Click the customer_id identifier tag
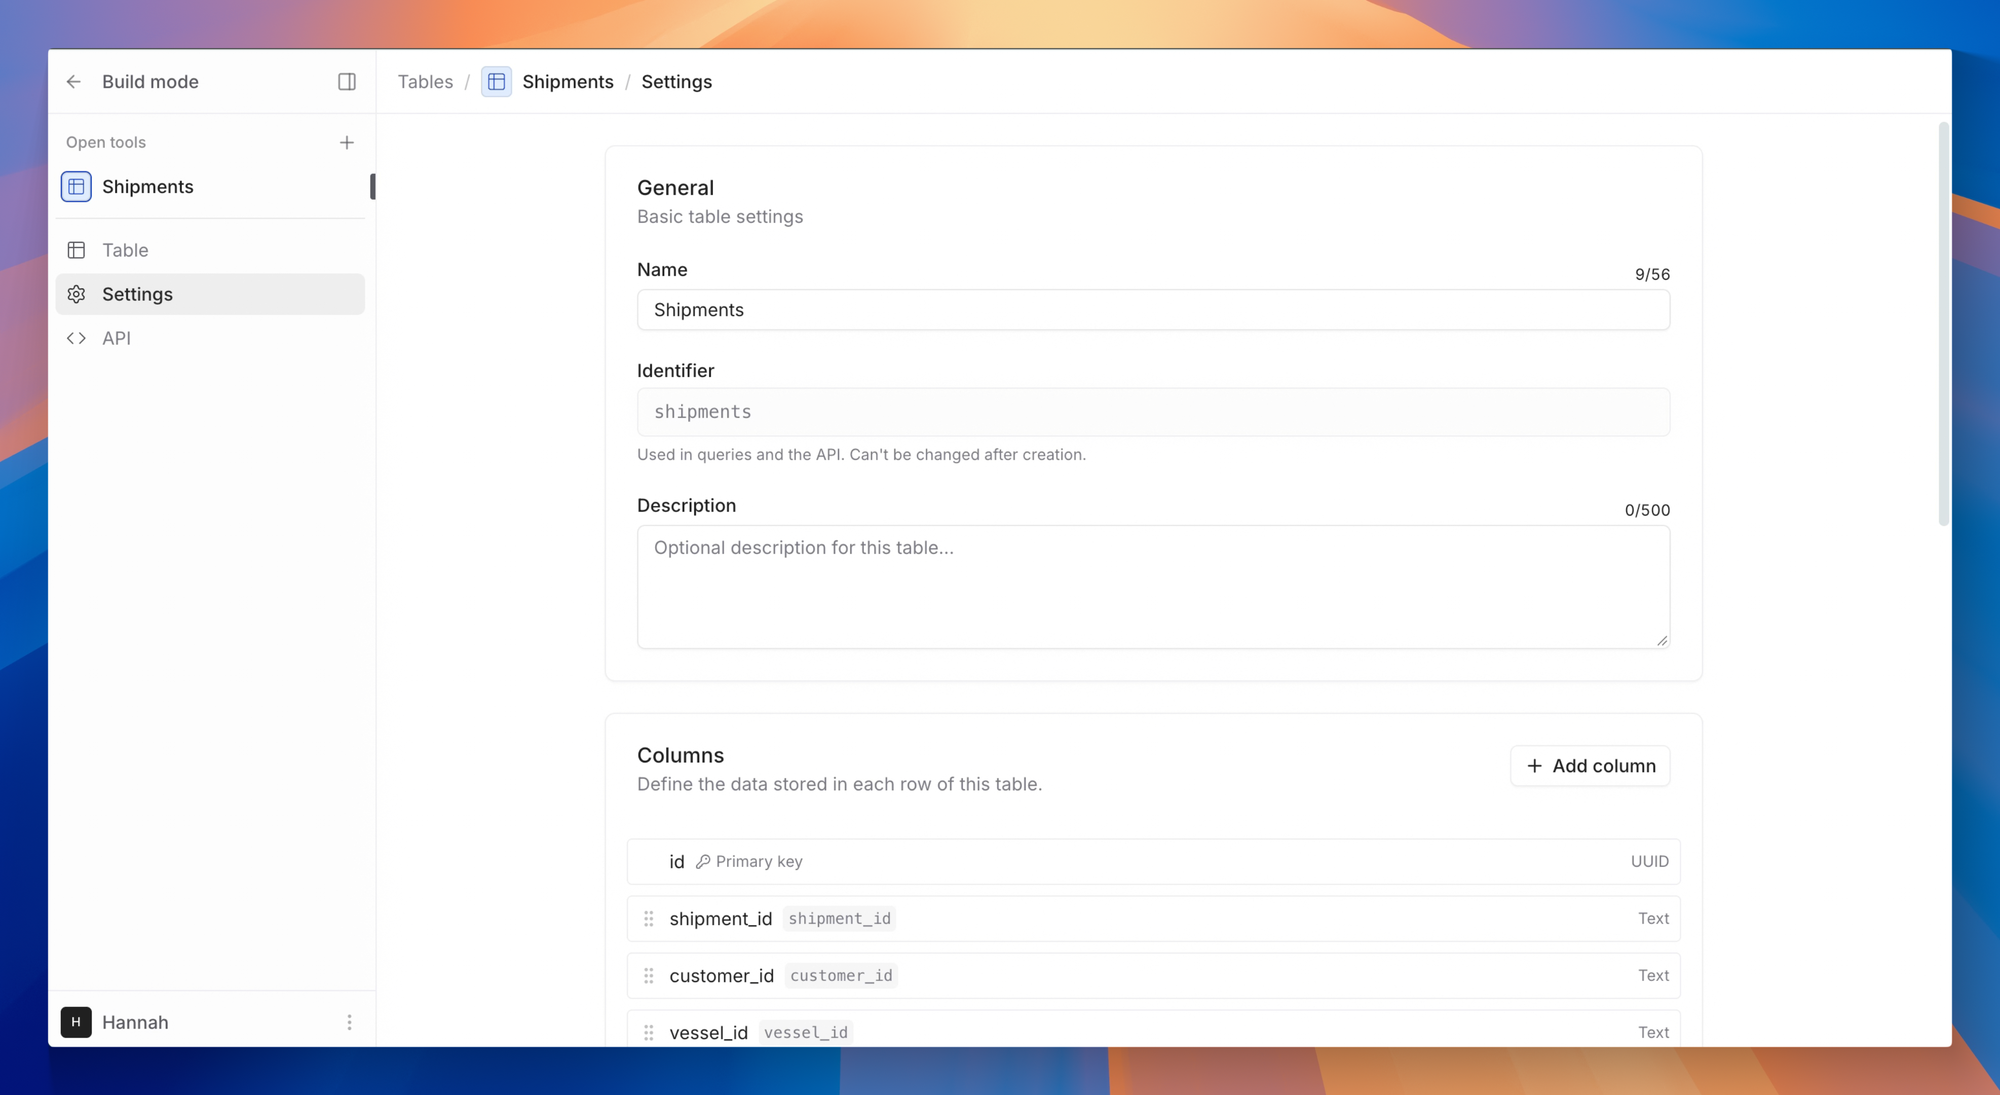The width and height of the screenshot is (2000, 1095). pyautogui.click(x=841, y=975)
